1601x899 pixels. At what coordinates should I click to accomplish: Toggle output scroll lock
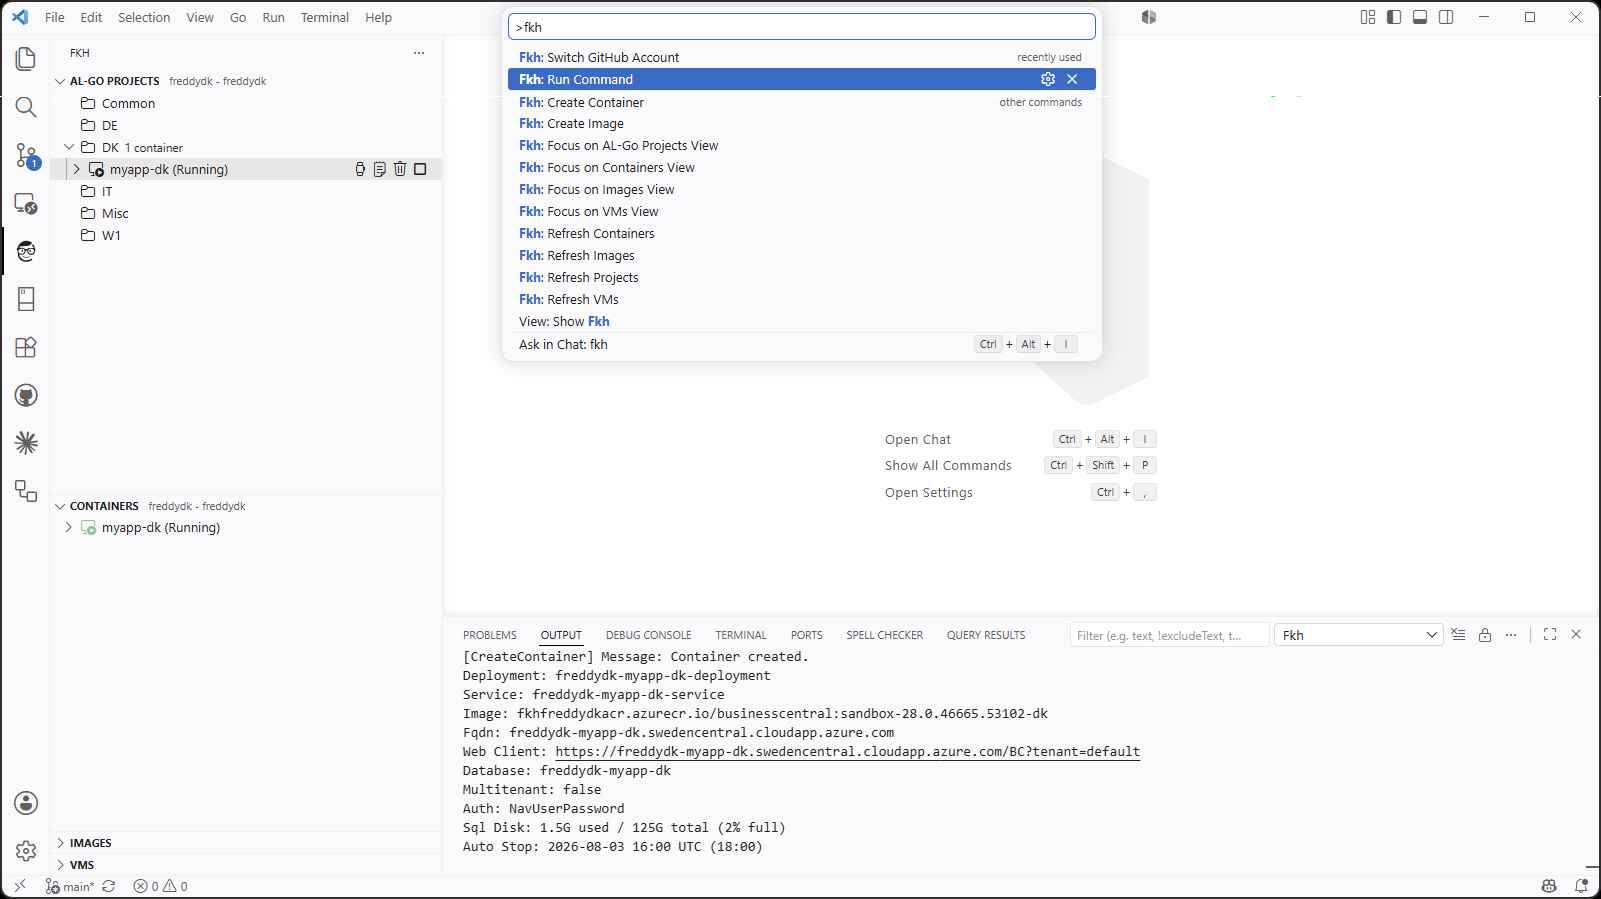tap(1485, 635)
